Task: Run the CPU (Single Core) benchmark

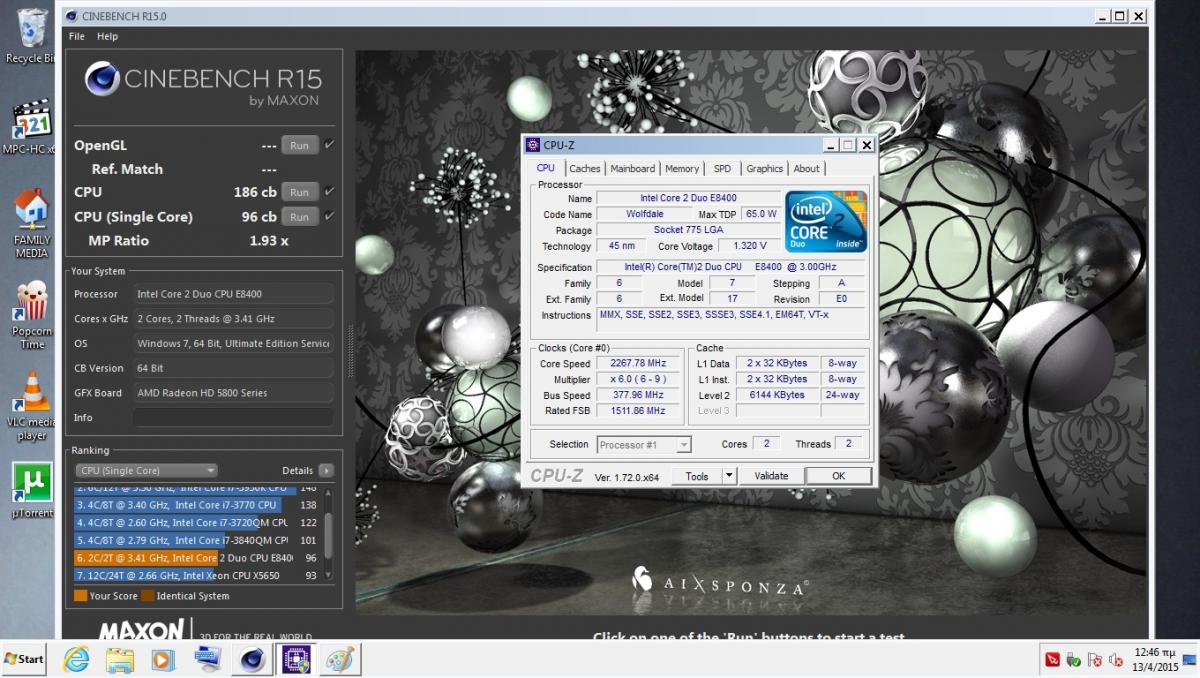Action: point(299,217)
